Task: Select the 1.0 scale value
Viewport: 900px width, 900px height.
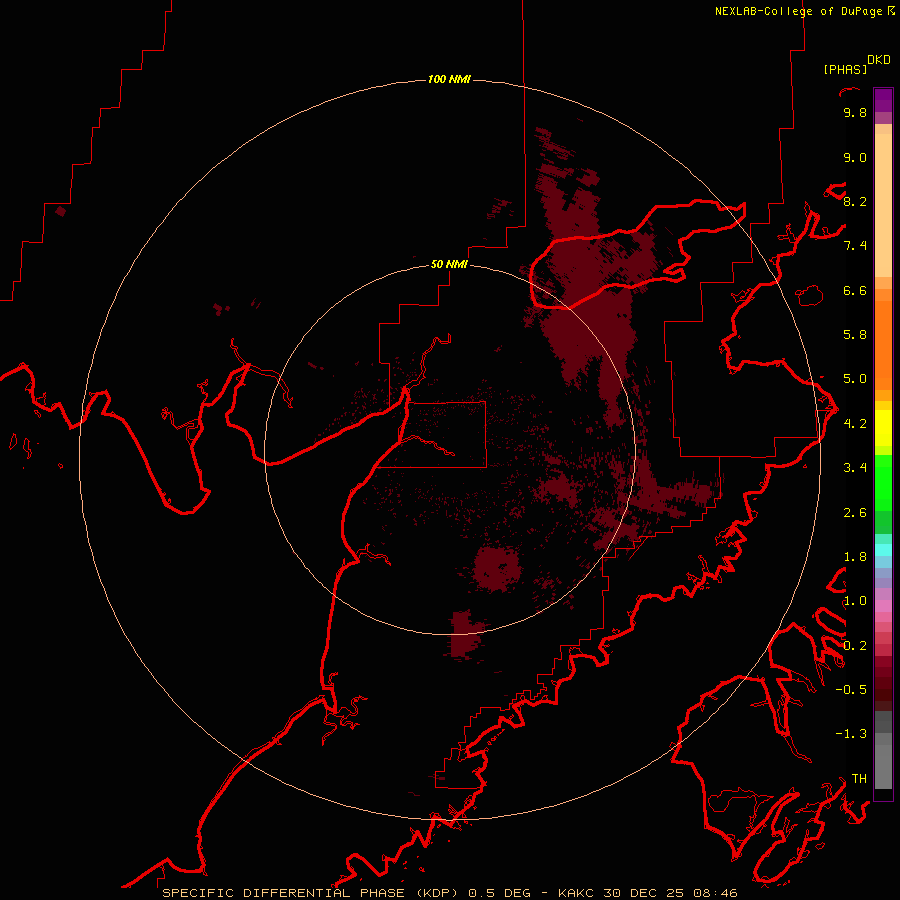Action: pos(855,601)
